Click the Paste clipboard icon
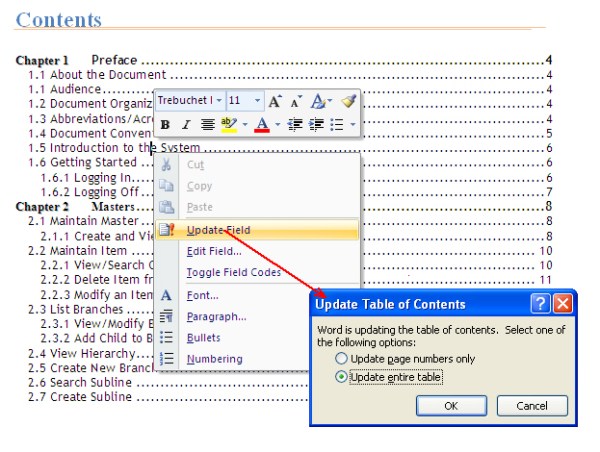Image resolution: width=600 pixels, height=452 pixels. click(166, 207)
